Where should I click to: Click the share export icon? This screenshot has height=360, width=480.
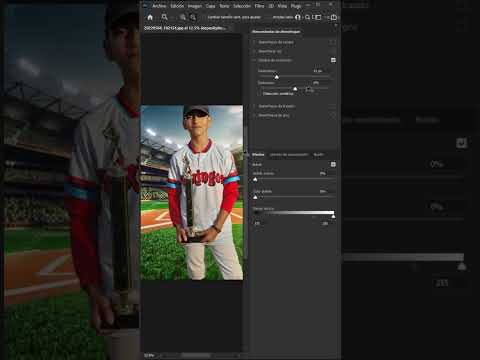tap(334, 17)
